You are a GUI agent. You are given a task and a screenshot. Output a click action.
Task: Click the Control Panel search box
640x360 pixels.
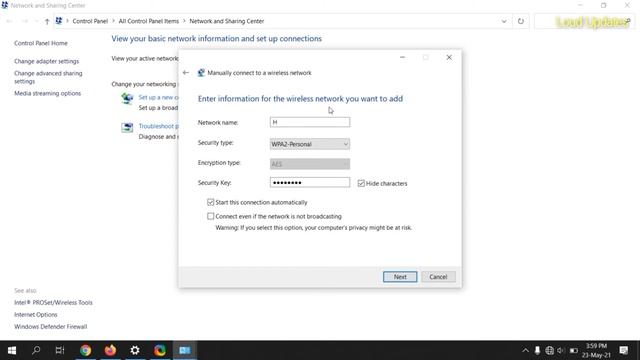coord(584,21)
